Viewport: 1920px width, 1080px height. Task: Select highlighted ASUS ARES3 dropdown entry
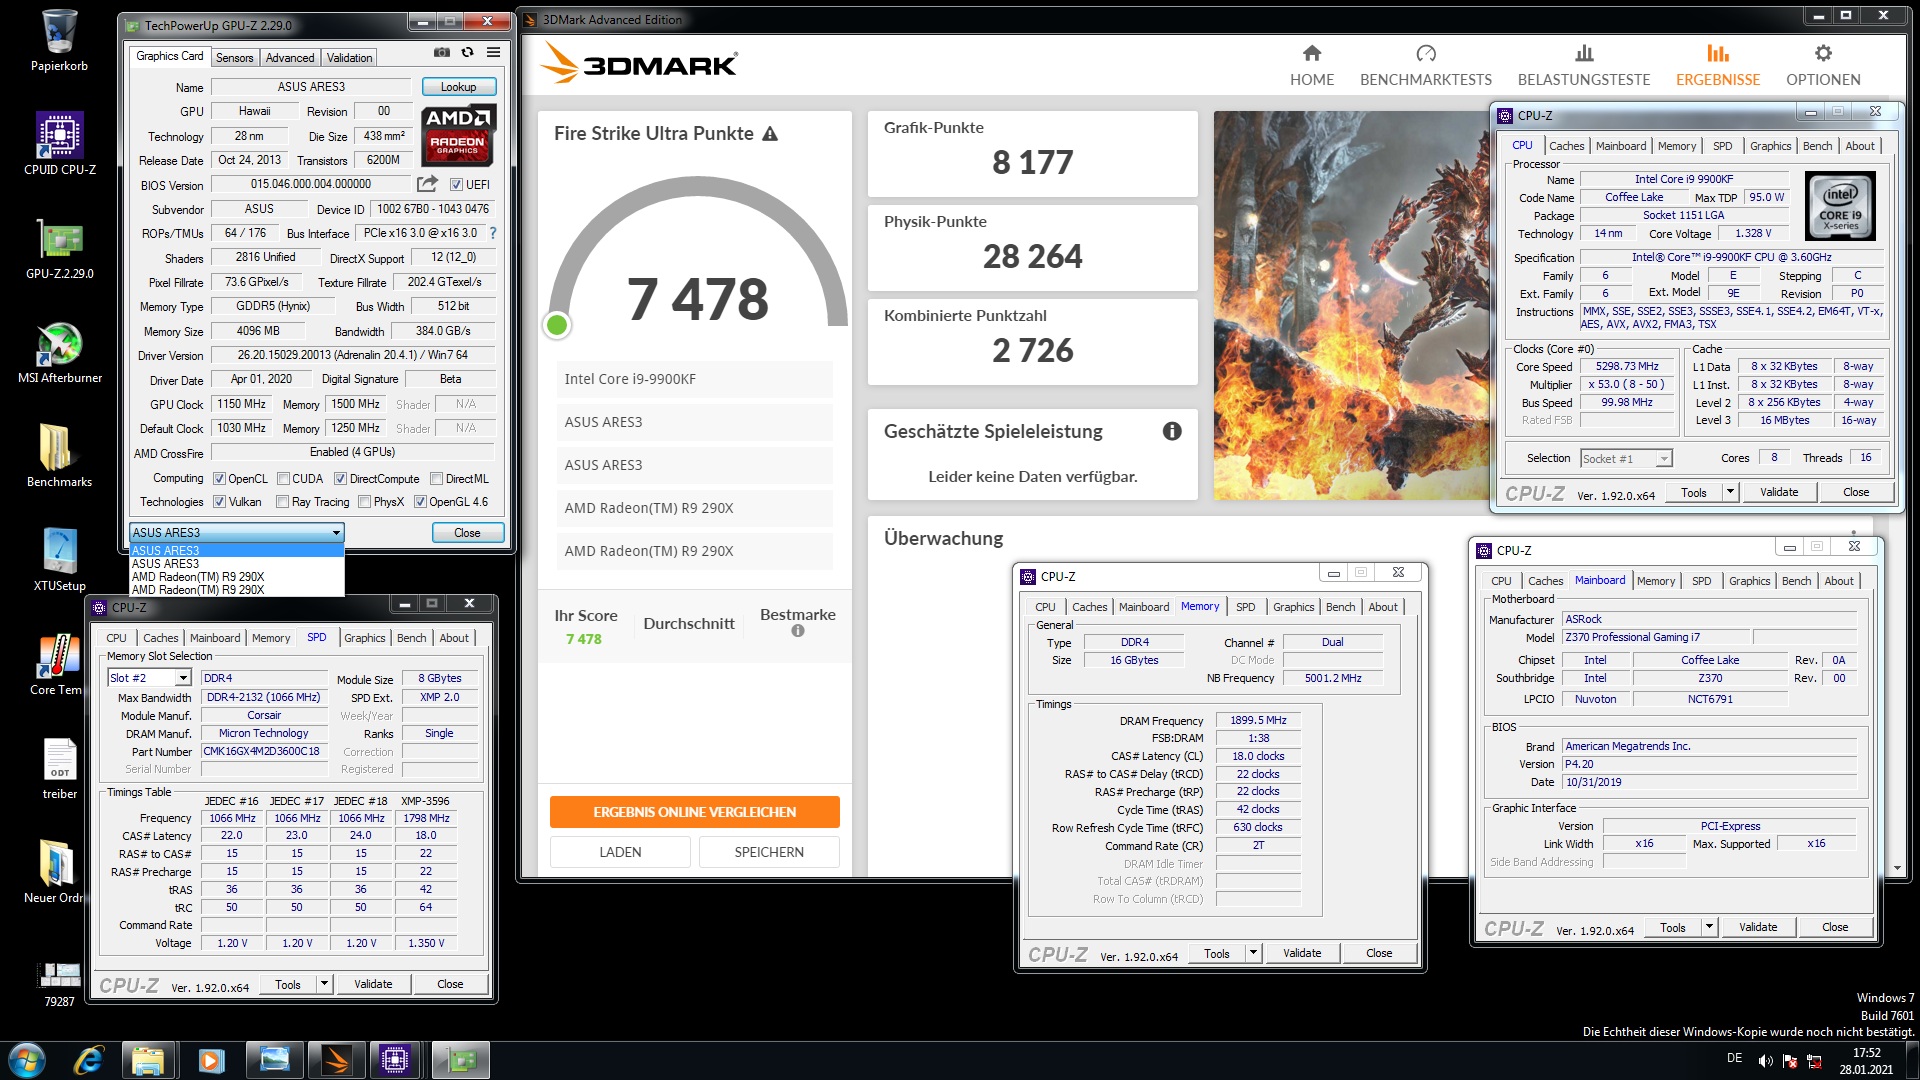[236, 551]
